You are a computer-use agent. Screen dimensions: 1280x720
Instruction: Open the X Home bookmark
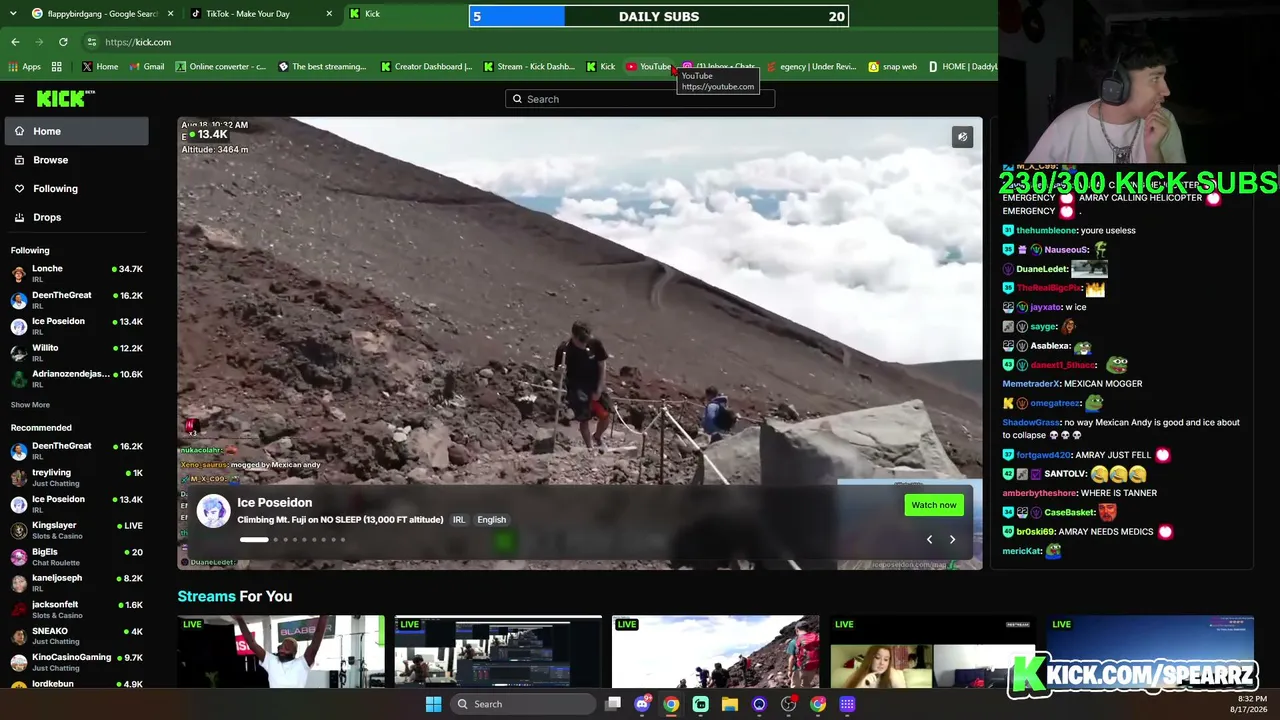coord(100,67)
